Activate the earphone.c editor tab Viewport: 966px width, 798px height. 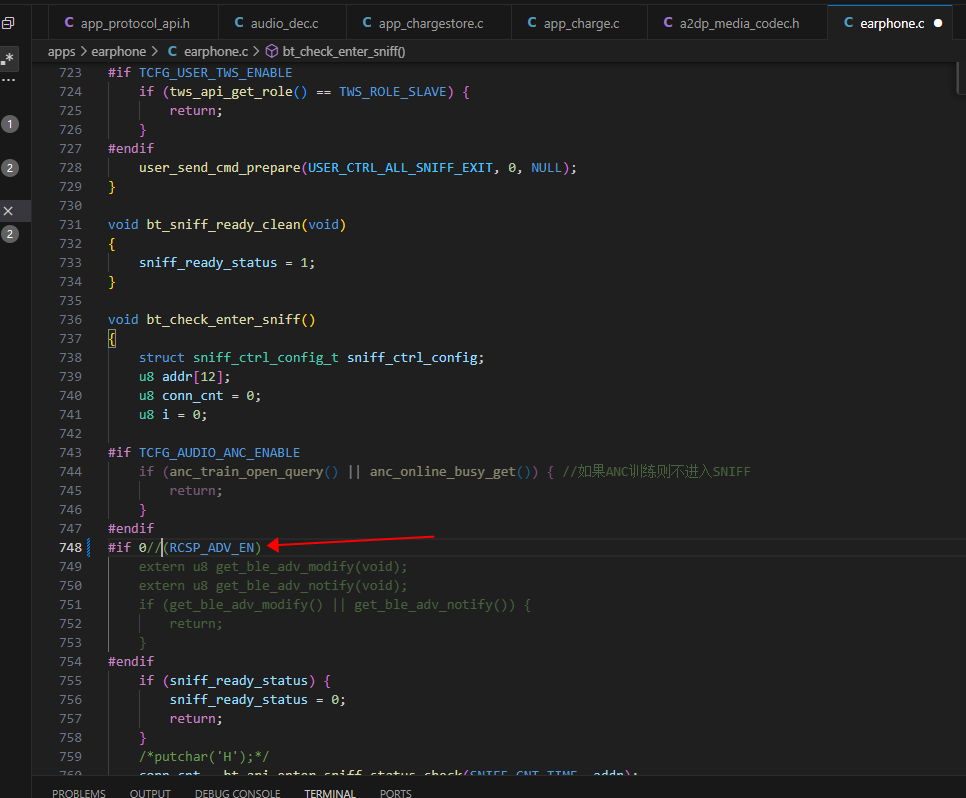(x=892, y=23)
